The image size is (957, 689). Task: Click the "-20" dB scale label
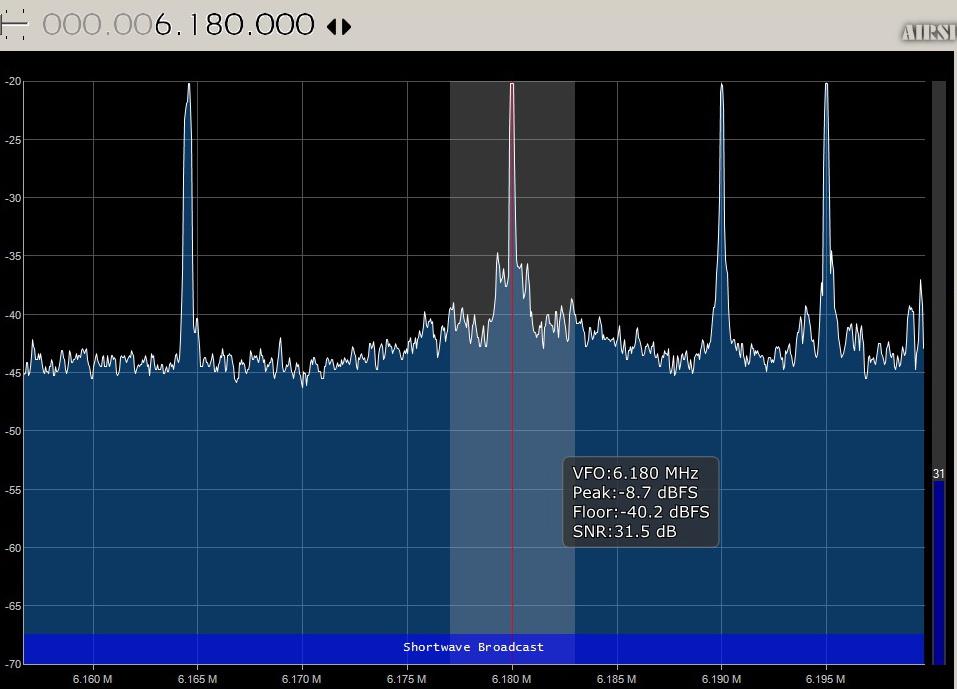[x=13, y=81]
